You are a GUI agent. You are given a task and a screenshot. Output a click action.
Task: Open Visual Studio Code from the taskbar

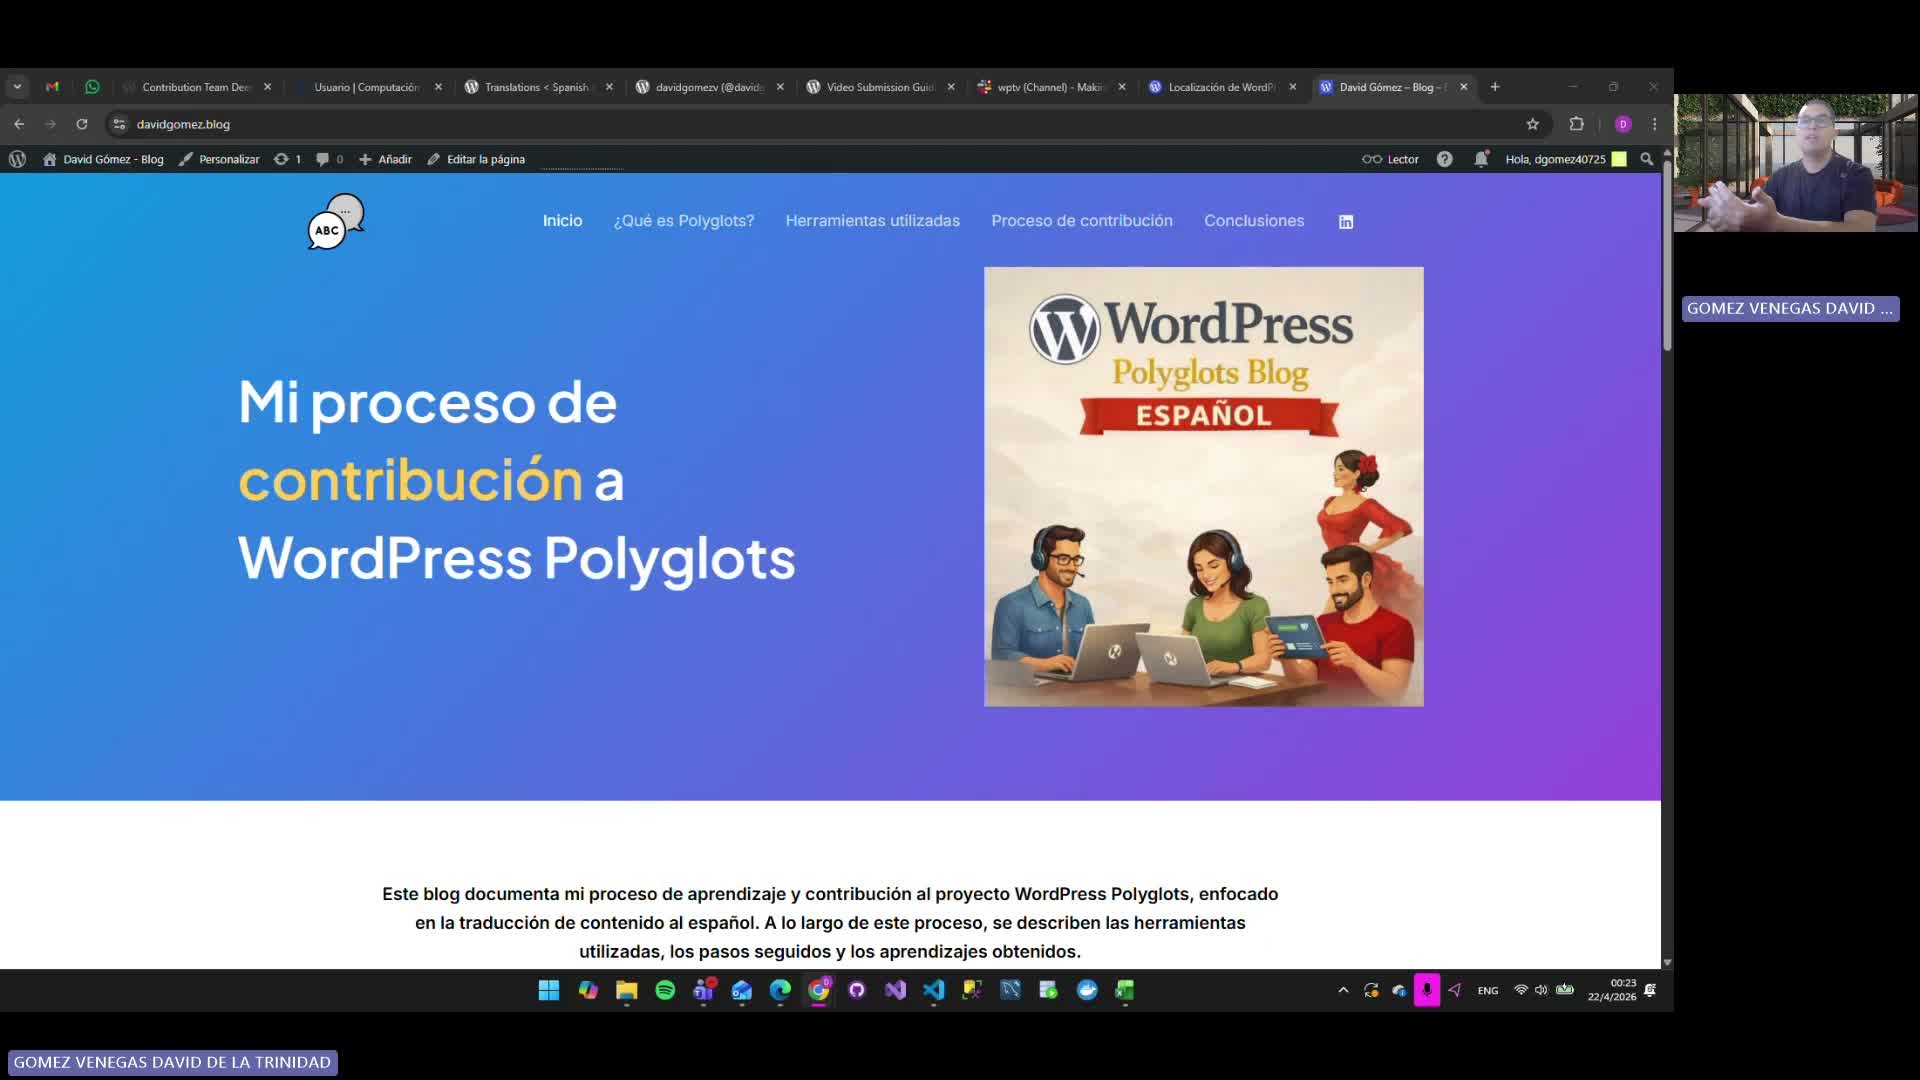pos(934,990)
